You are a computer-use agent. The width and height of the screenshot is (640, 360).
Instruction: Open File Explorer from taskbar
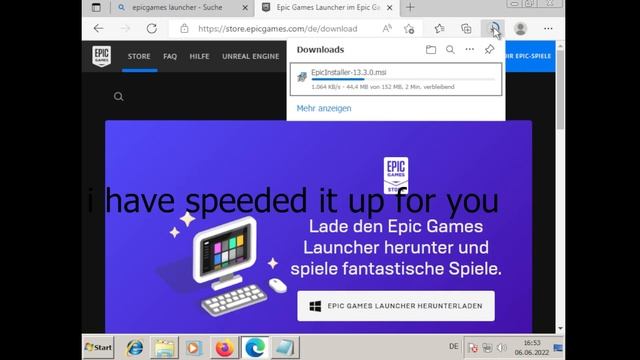coord(164,348)
